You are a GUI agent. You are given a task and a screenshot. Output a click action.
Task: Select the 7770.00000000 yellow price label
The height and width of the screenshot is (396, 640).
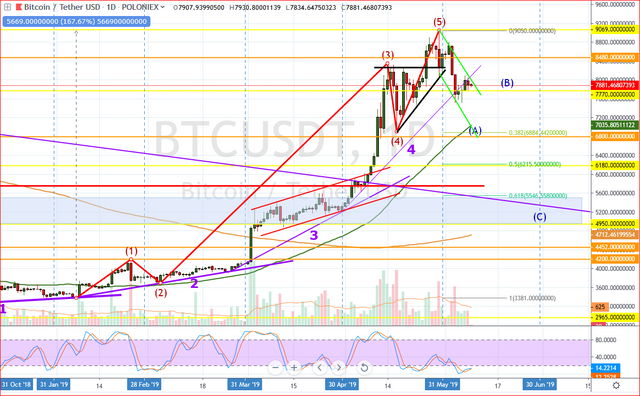tap(615, 94)
